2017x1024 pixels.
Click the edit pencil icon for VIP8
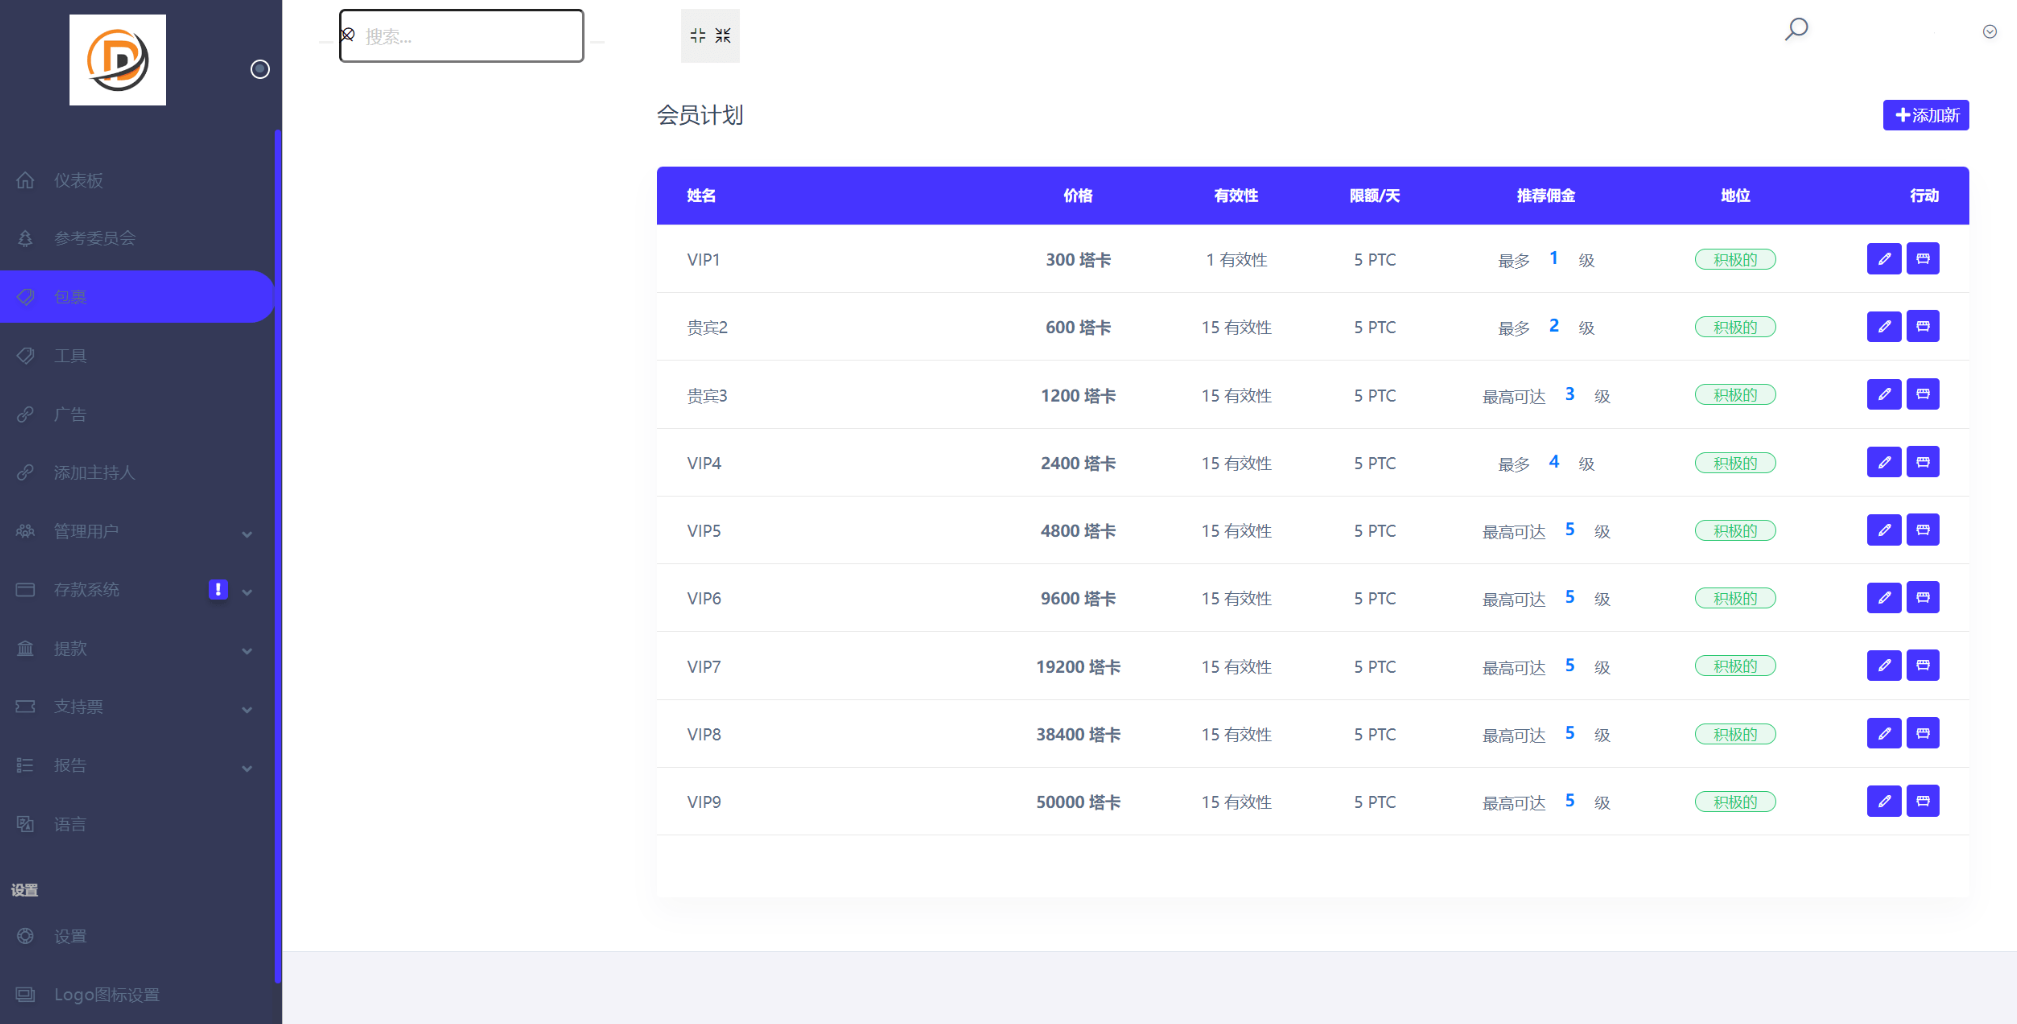[1884, 734]
